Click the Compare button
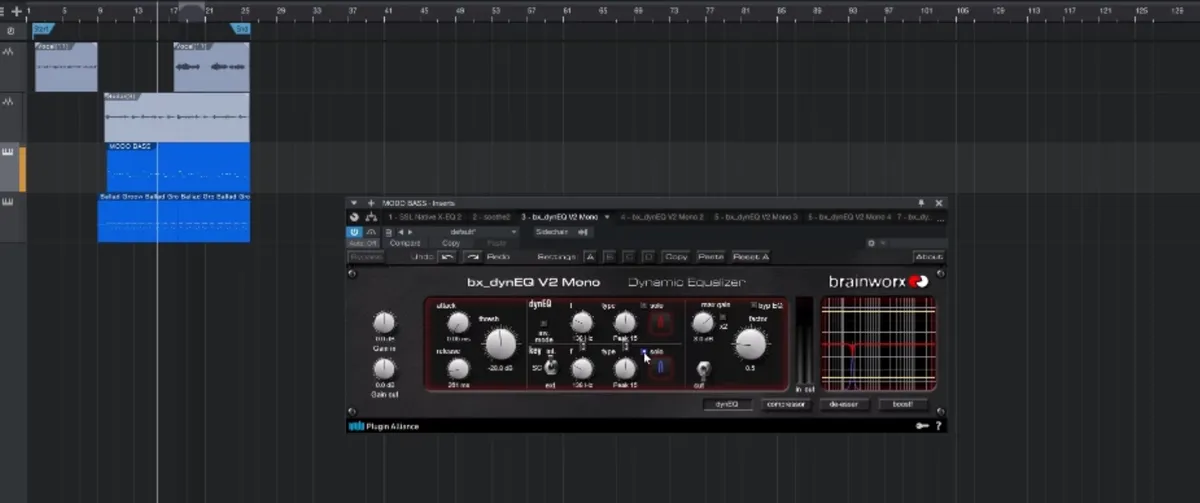Screen dimensions: 1200x503 pyautogui.click(x=404, y=243)
